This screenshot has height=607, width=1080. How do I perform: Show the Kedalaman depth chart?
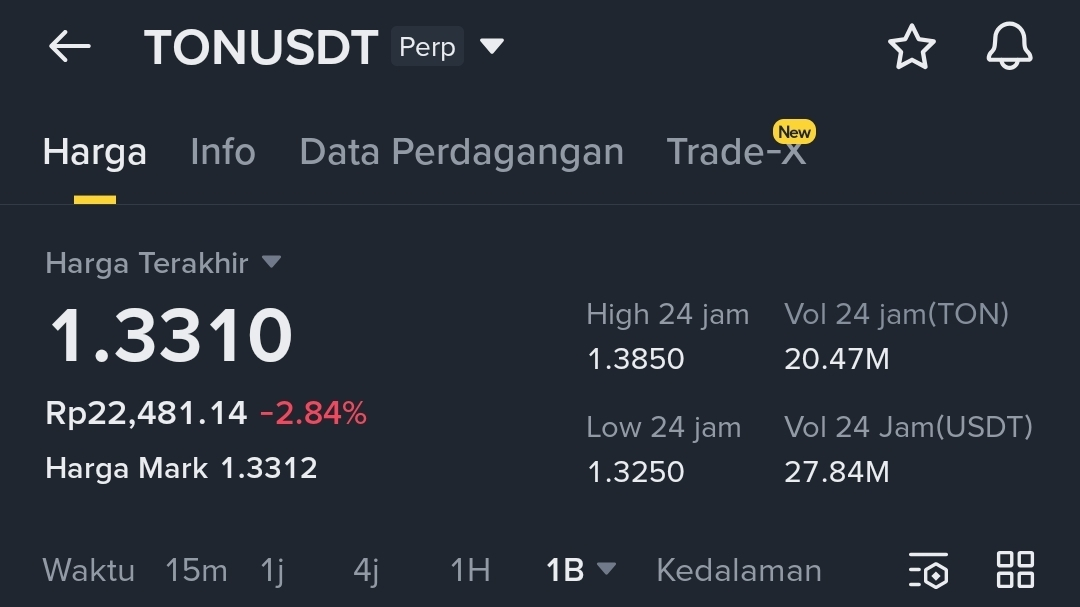coord(739,570)
